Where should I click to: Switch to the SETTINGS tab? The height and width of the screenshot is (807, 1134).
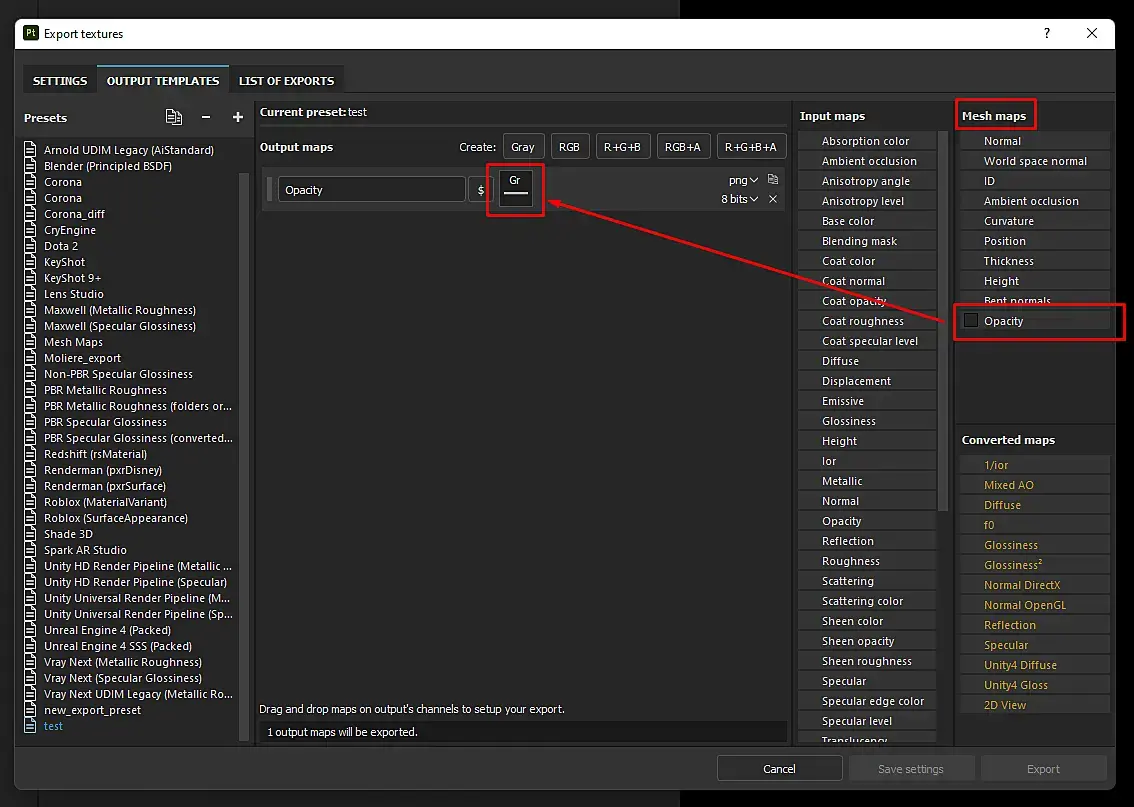pyautogui.click(x=60, y=80)
